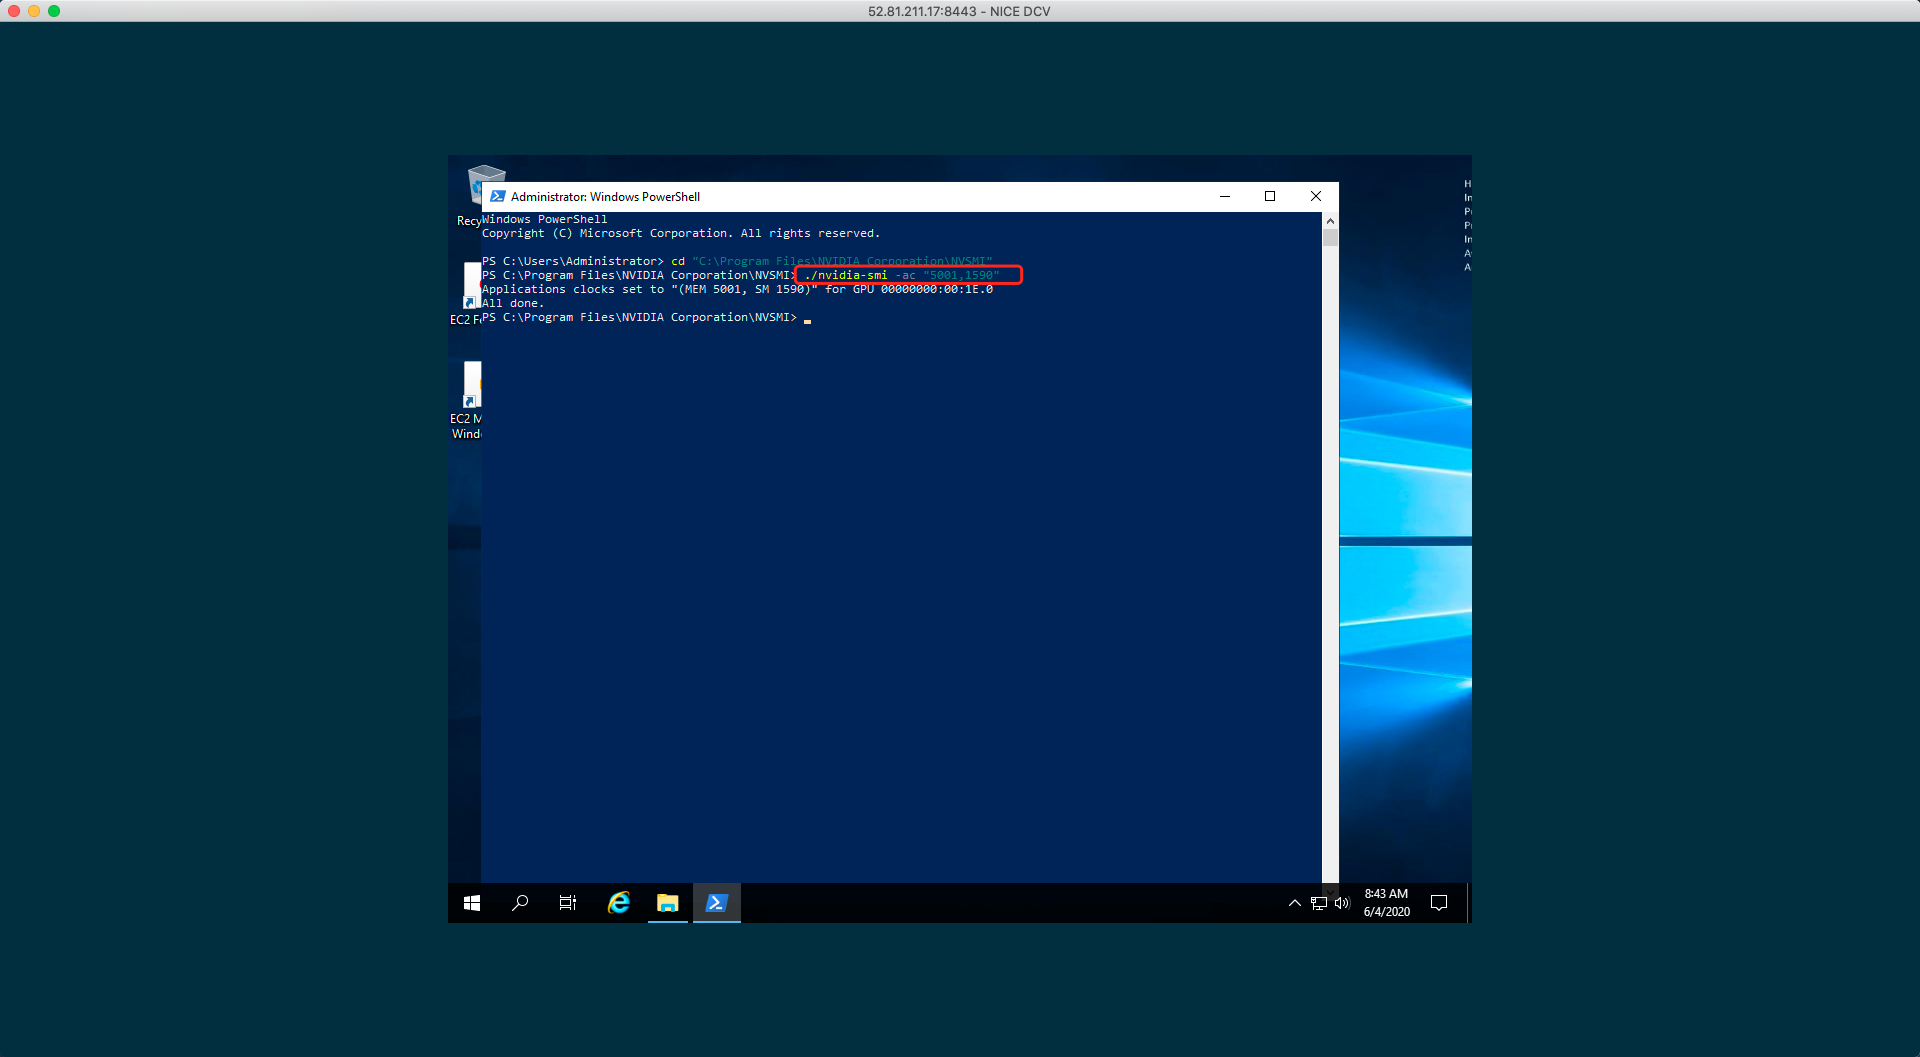
Task: Click the taskbar search magnifier icon
Action: 520,903
